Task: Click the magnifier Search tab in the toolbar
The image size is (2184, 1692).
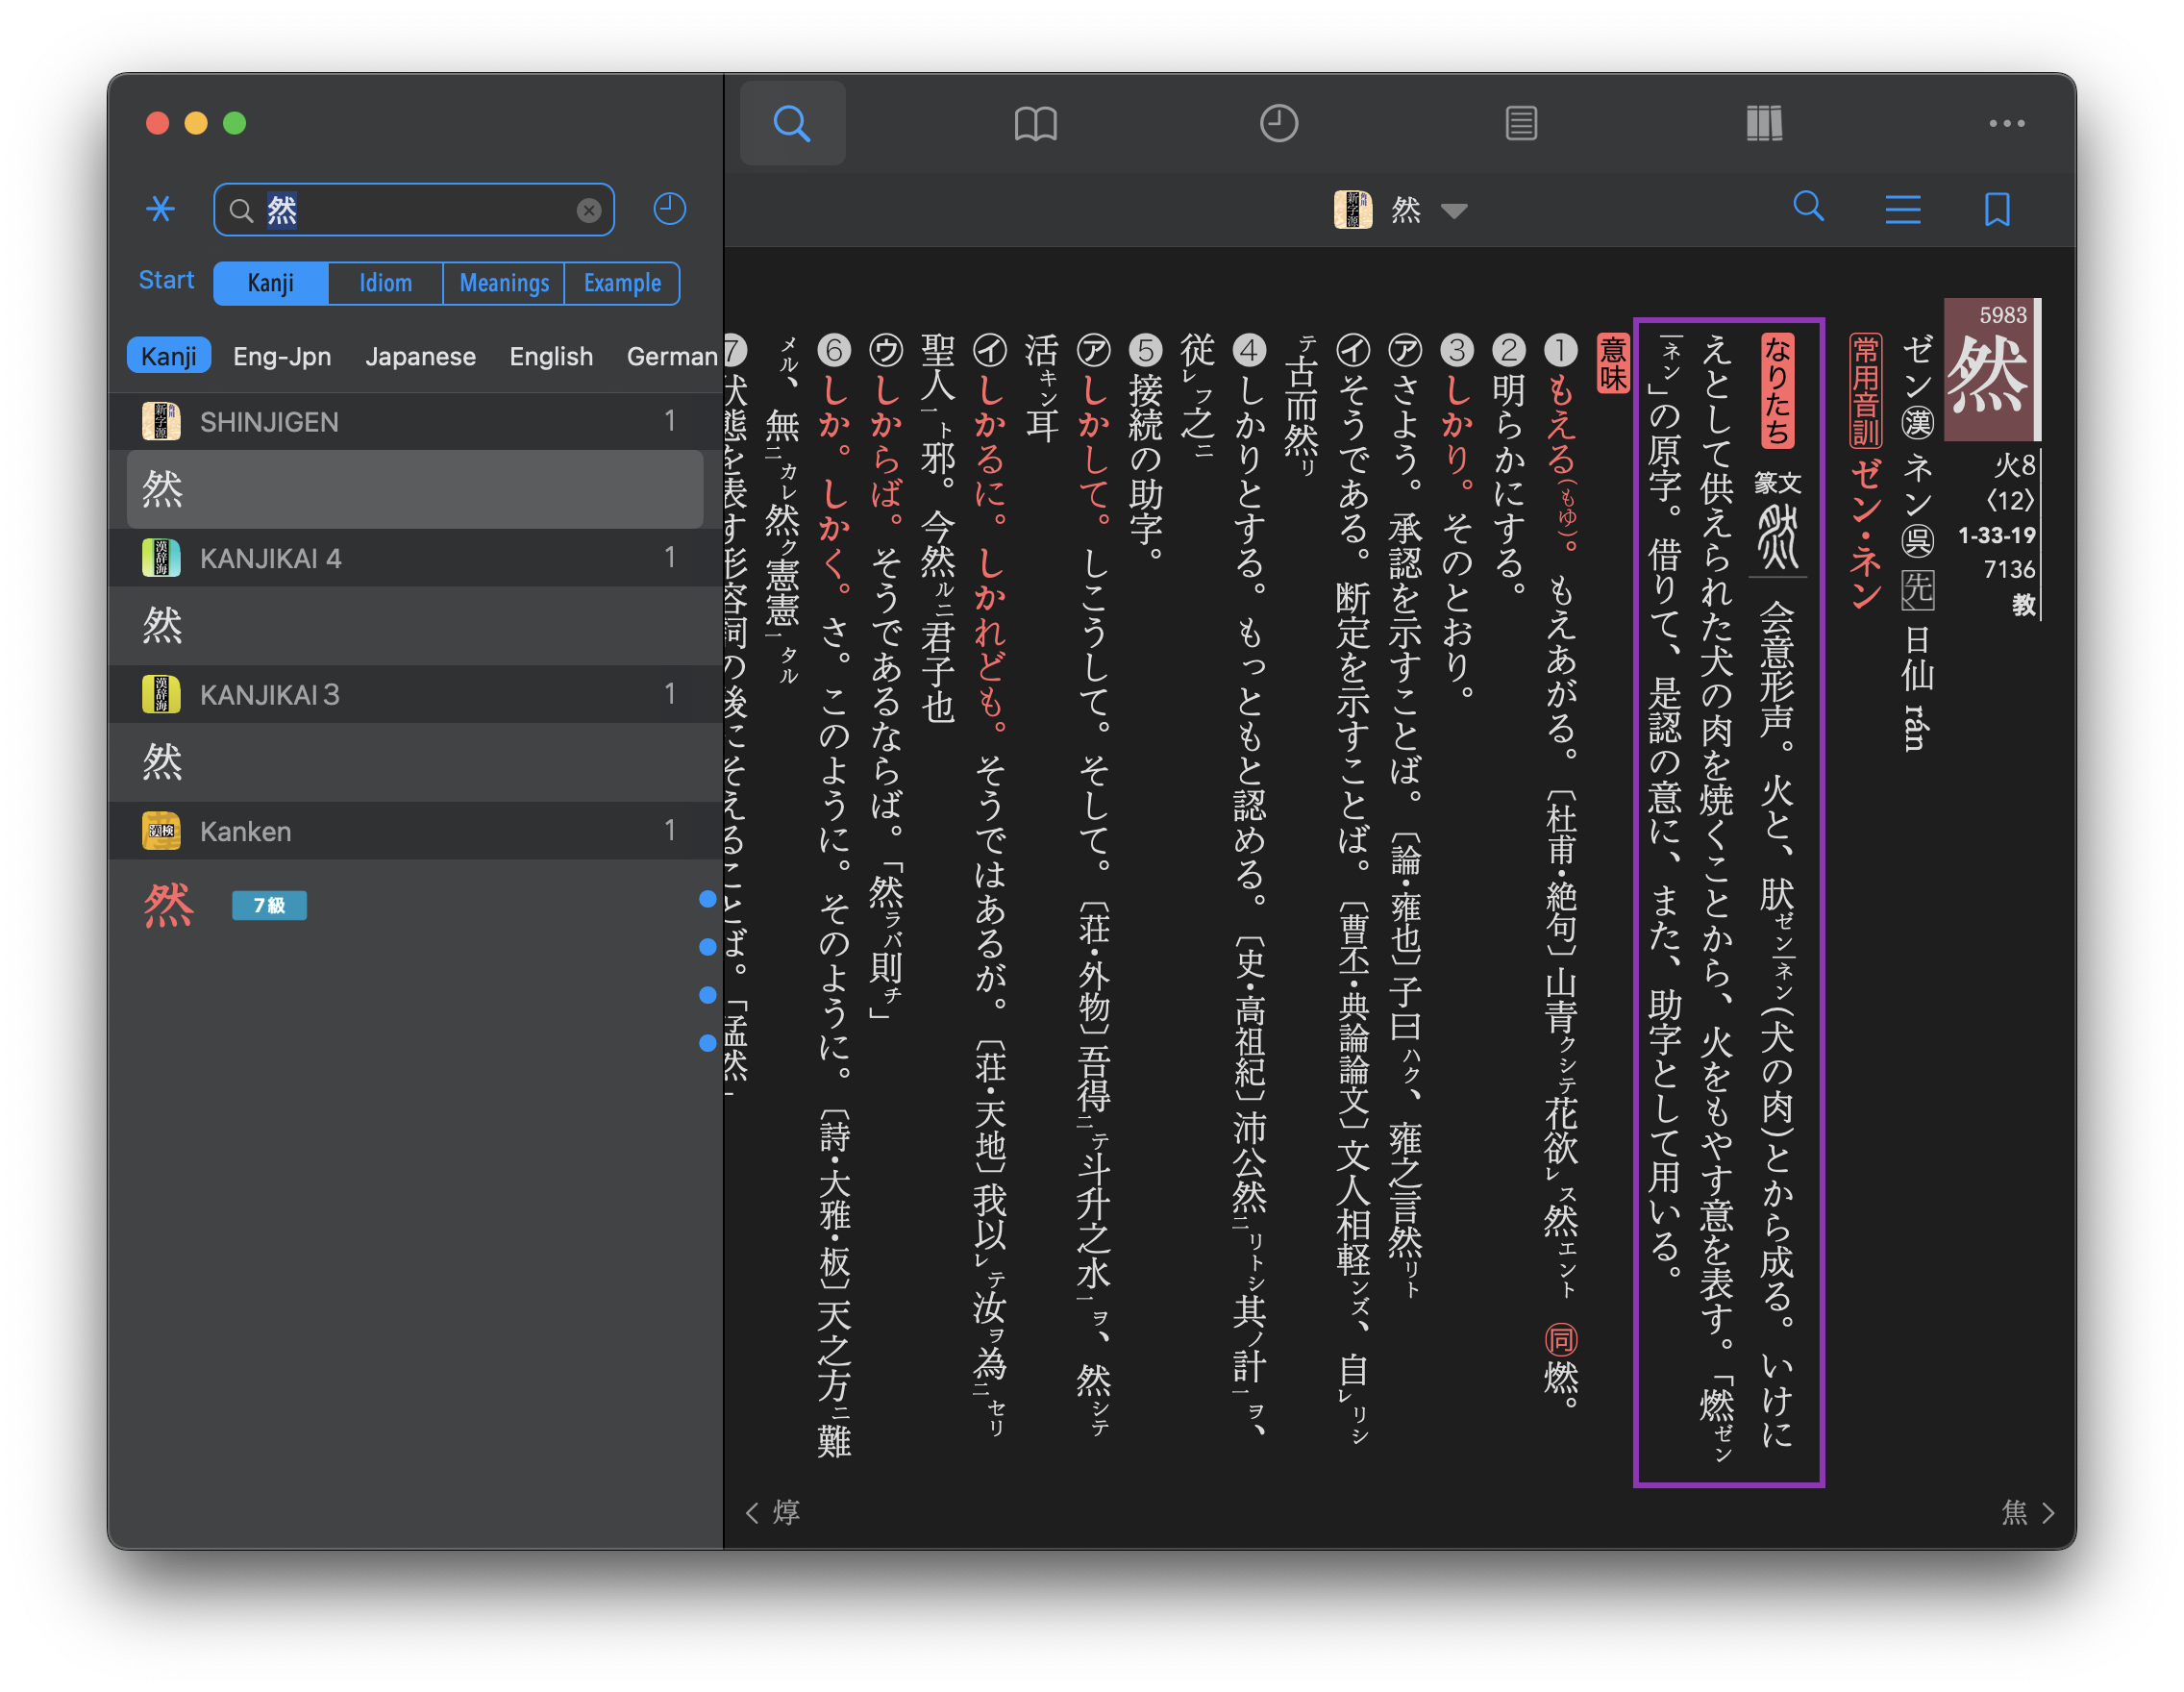Action: (792, 124)
